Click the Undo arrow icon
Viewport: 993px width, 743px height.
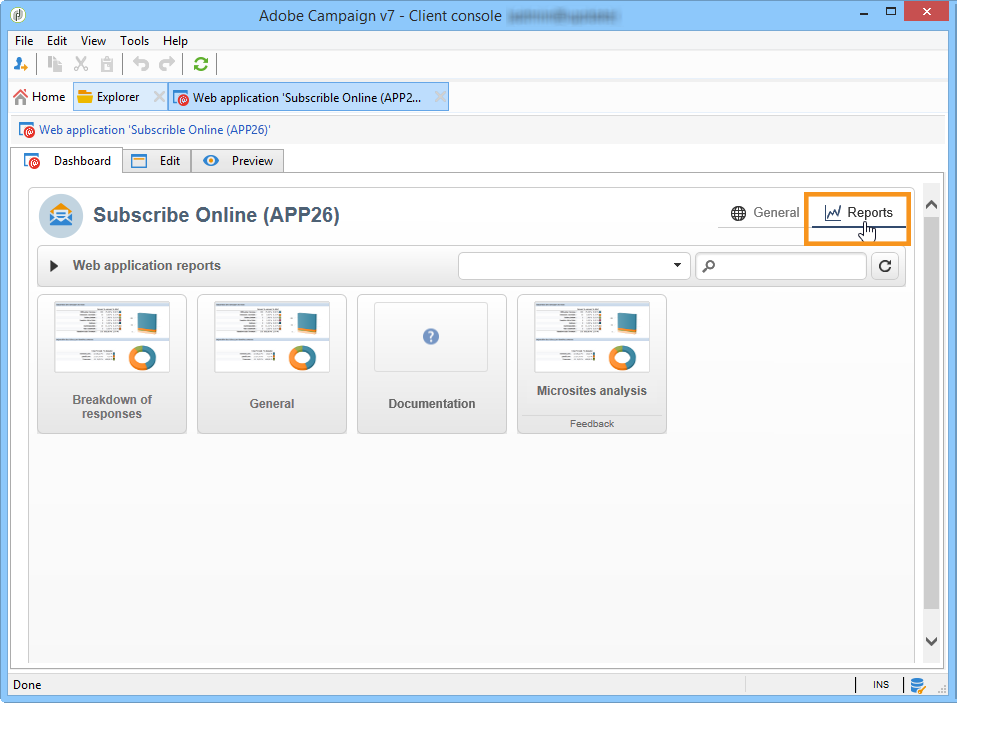(141, 64)
